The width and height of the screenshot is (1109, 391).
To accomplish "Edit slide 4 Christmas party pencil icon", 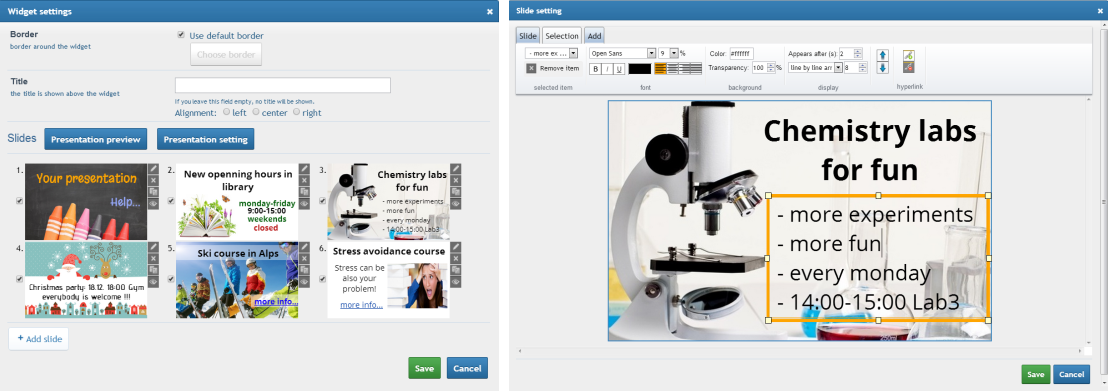I will 153,247.
